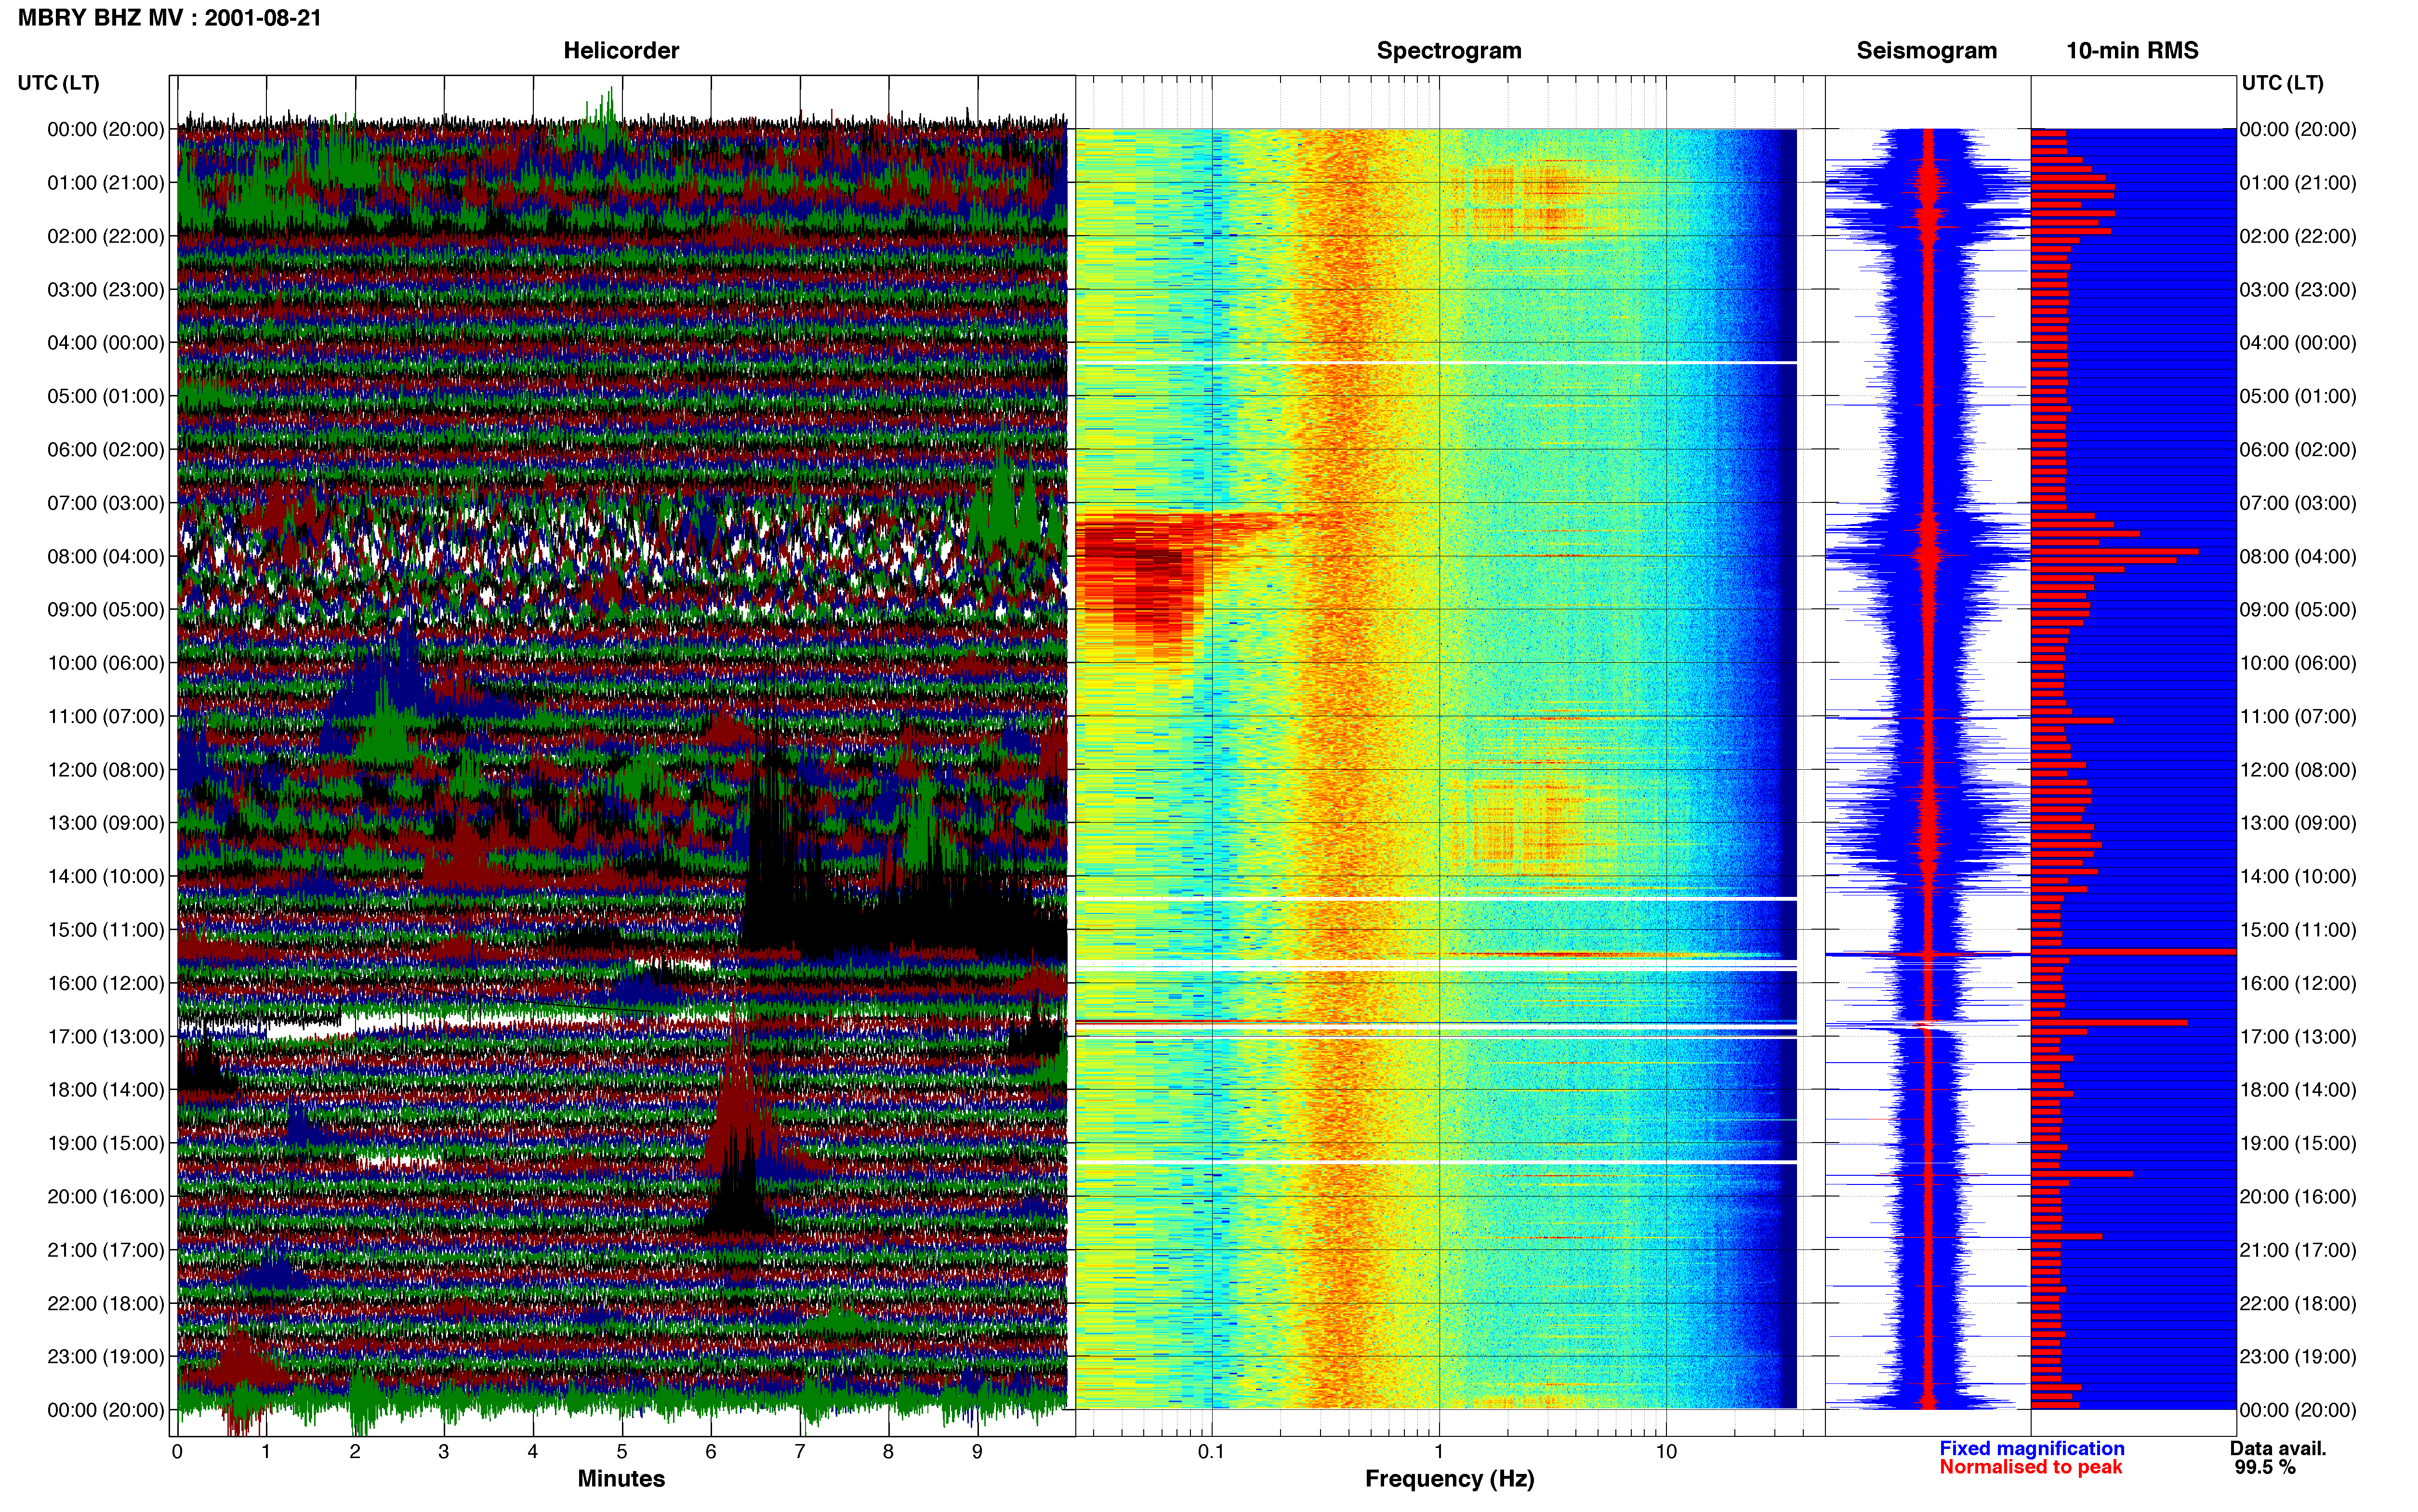Click the left '12:00 (08:00)' time label
Screen dimensions: 2418x1512
click(106, 770)
